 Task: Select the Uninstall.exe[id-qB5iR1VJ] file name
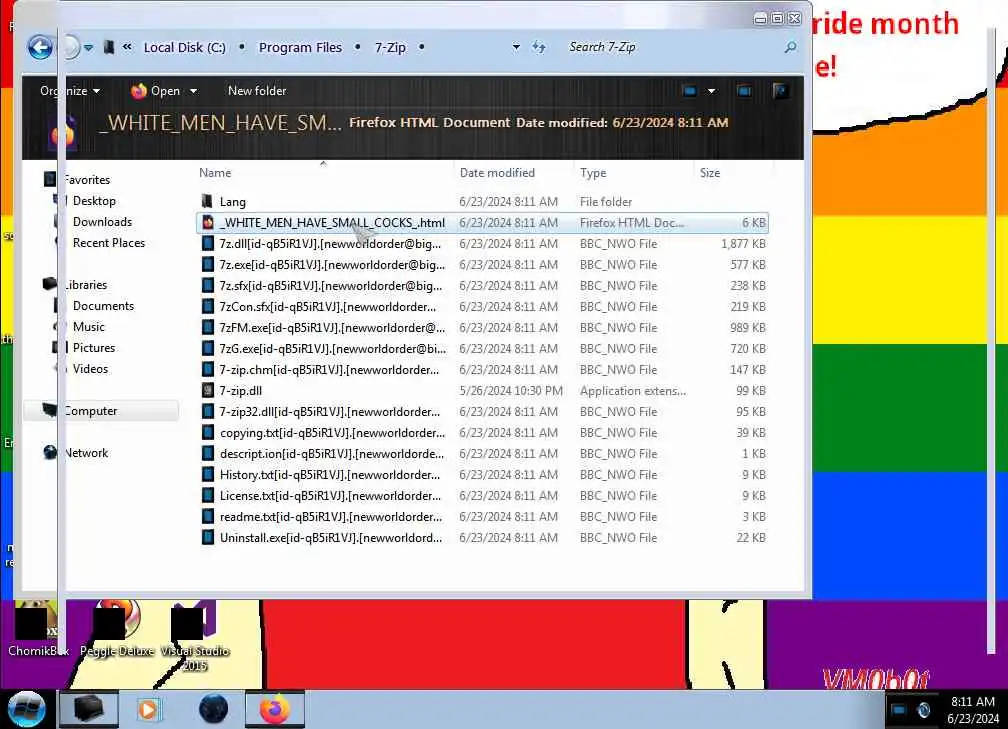point(331,537)
